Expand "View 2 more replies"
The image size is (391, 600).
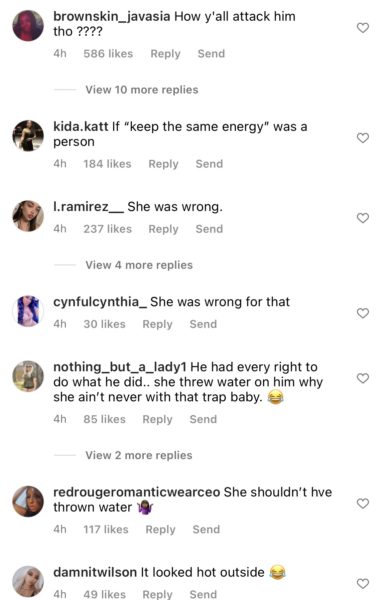(138, 455)
